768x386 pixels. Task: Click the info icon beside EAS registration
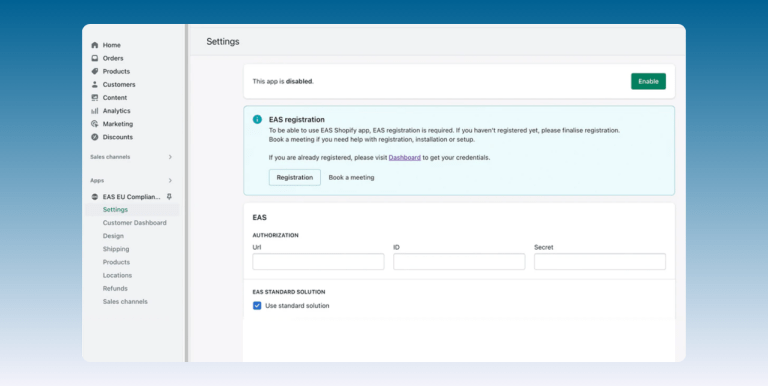257,119
